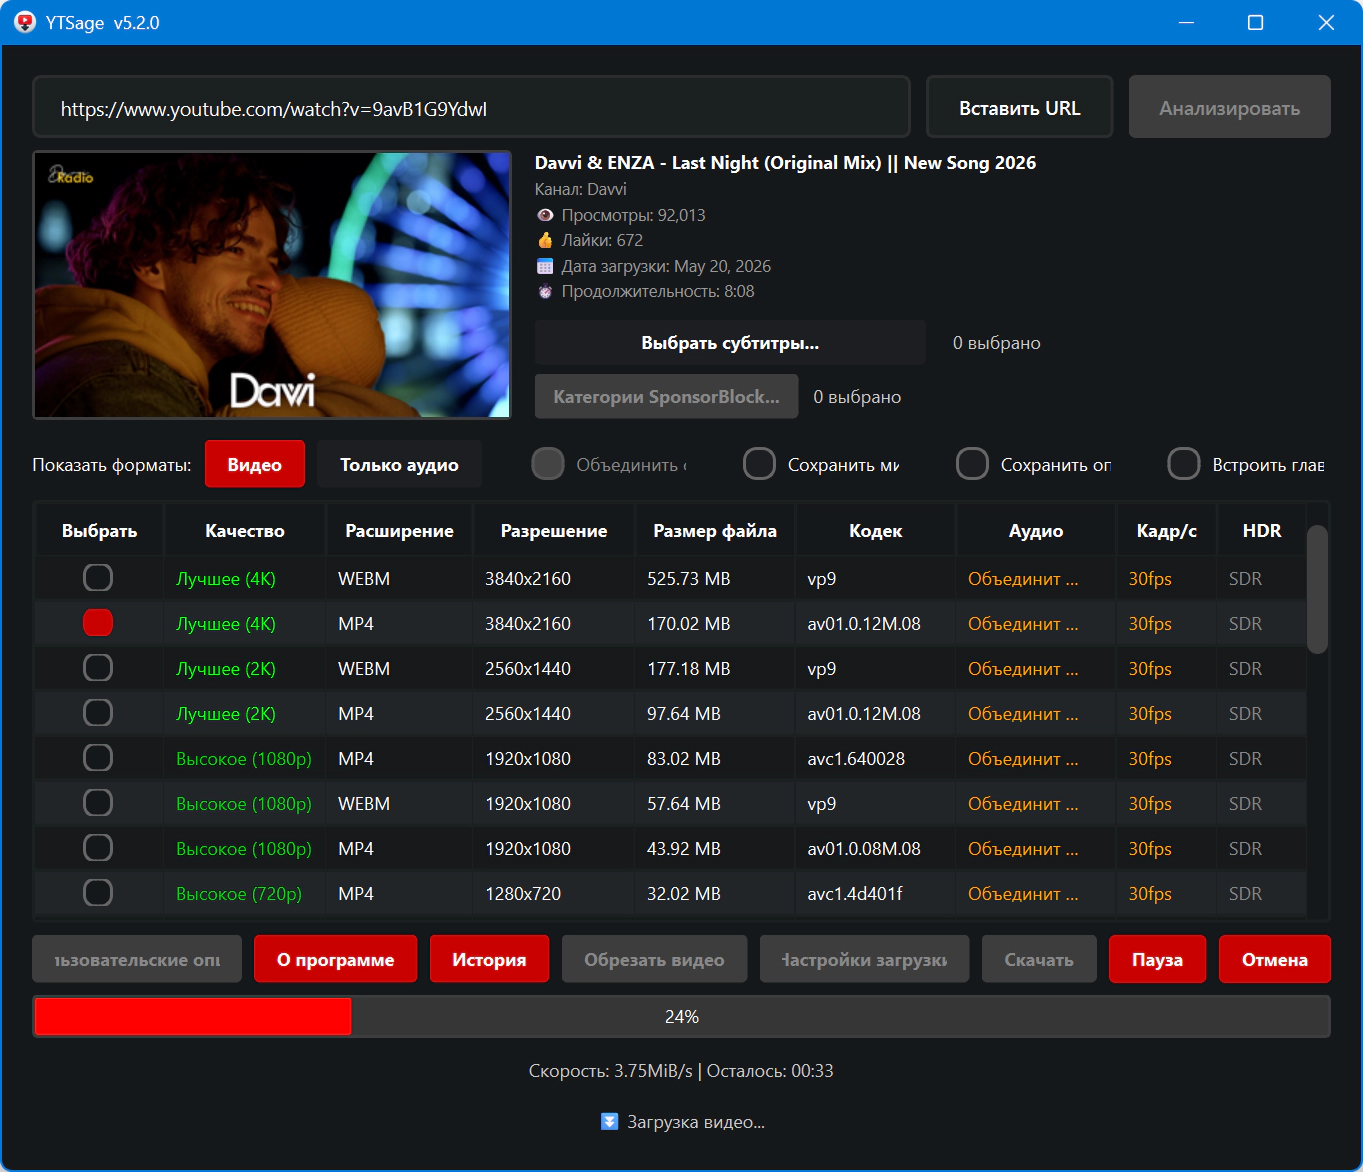Open Настройки загрузки settings
The height and width of the screenshot is (1172, 1363).
[864, 959]
